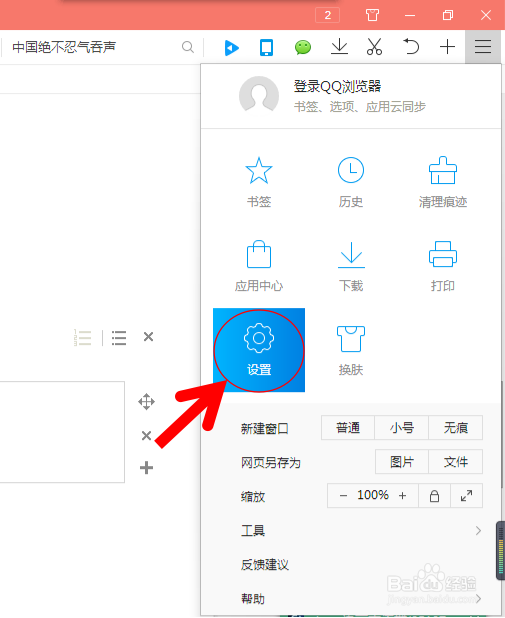Click the small X beside the box
Screen dimensions: 505x618
point(146,436)
